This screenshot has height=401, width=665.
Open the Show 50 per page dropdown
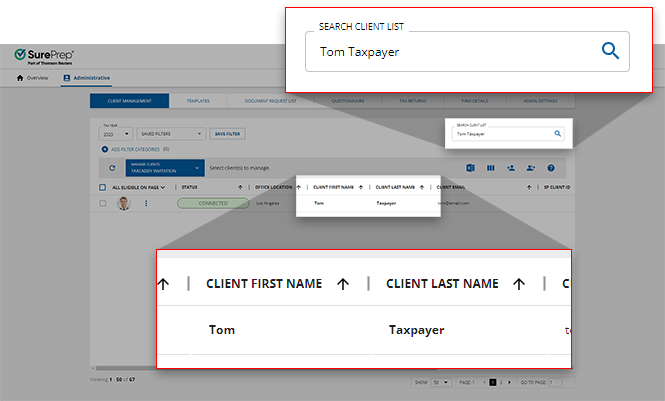click(441, 382)
